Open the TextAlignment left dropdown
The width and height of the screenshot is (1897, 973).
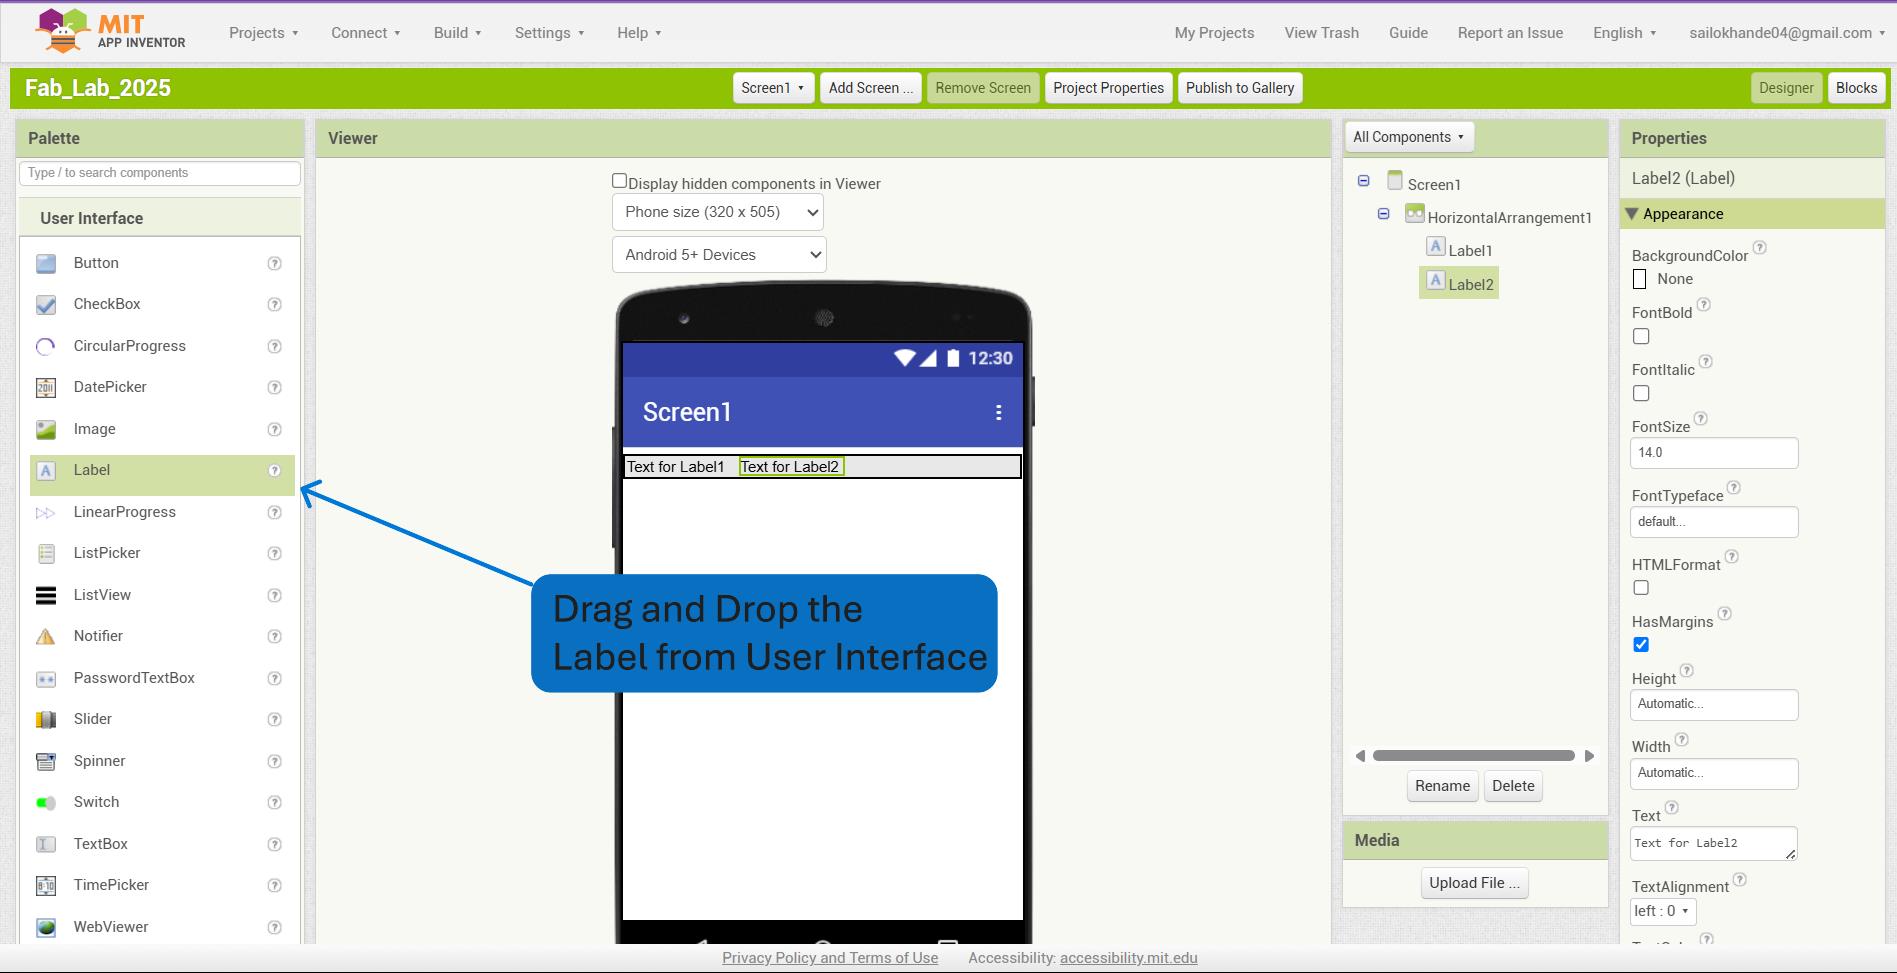point(1663,911)
